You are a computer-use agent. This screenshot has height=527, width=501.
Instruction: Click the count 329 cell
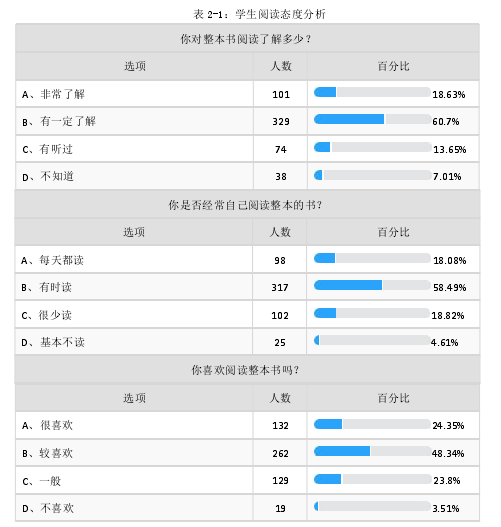coord(281,122)
